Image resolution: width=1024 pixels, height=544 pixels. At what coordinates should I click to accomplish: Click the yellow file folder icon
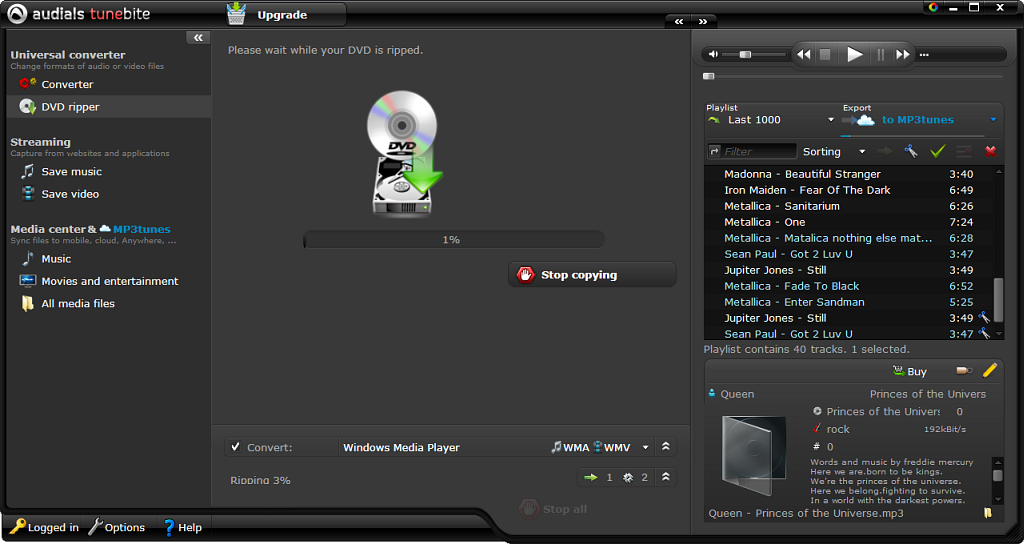(987, 513)
